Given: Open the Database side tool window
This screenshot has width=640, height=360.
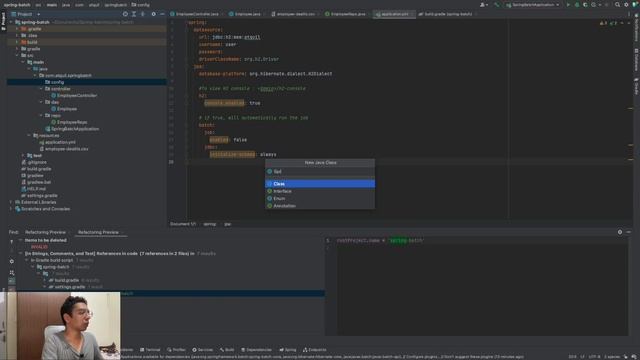Looking at the screenshot, I should tap(636, 60).
